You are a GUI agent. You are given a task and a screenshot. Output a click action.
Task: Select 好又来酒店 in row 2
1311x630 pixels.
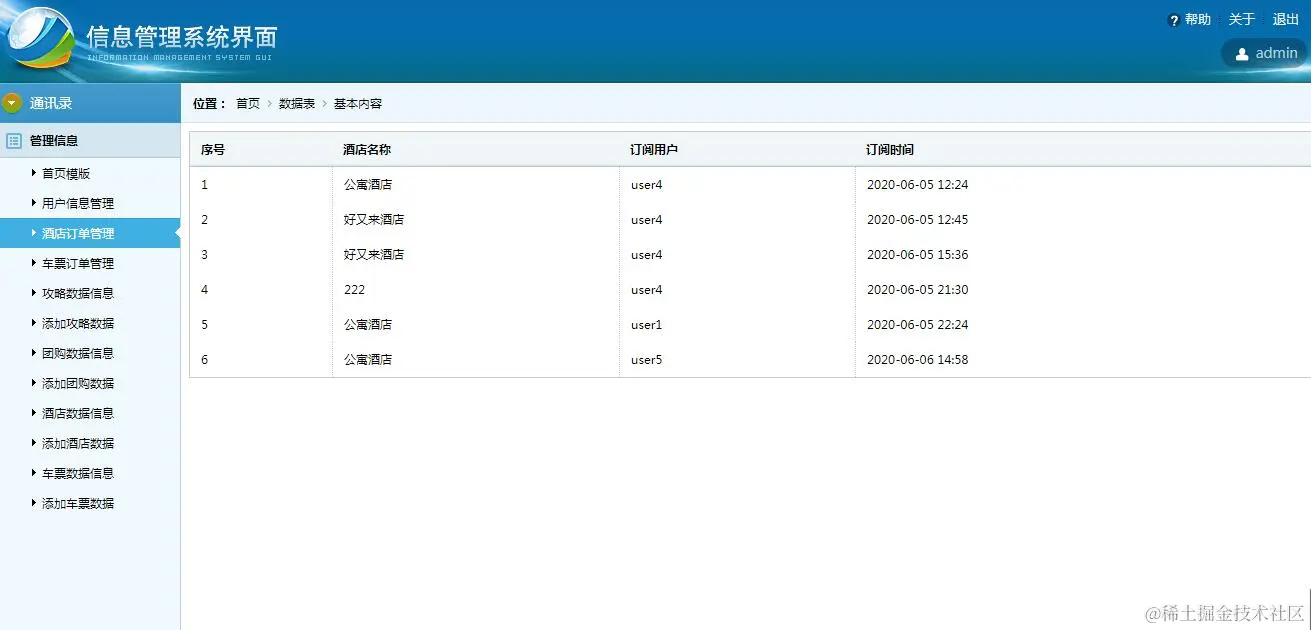point(374,220)
